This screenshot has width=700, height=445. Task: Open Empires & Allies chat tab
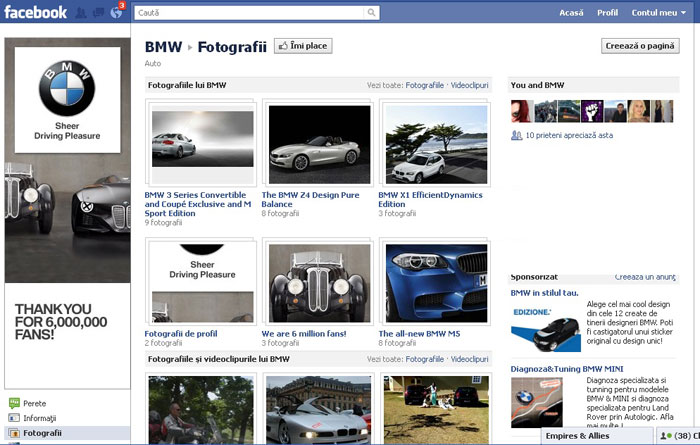(x=597, y=436)
